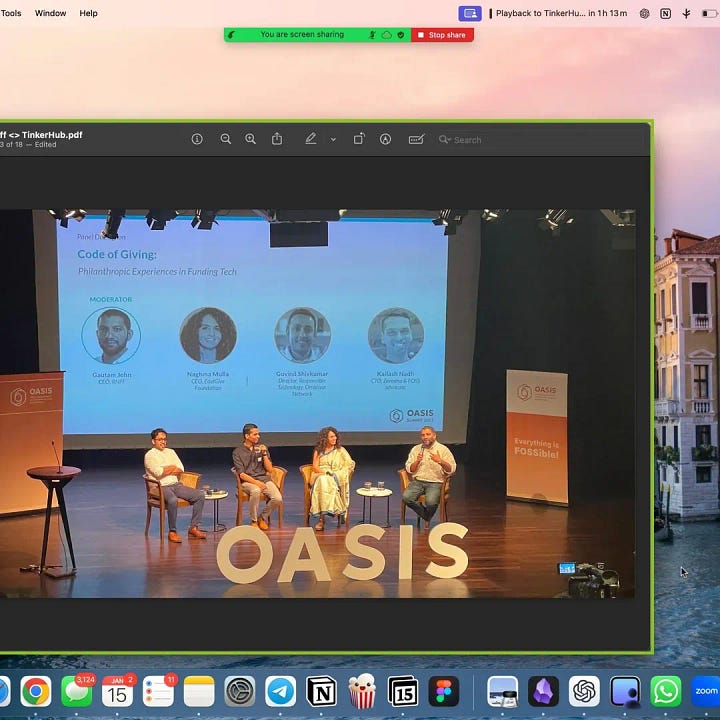Open the blue Zoom app in dock
Screen dimensions: 720x720
point(706,691)
